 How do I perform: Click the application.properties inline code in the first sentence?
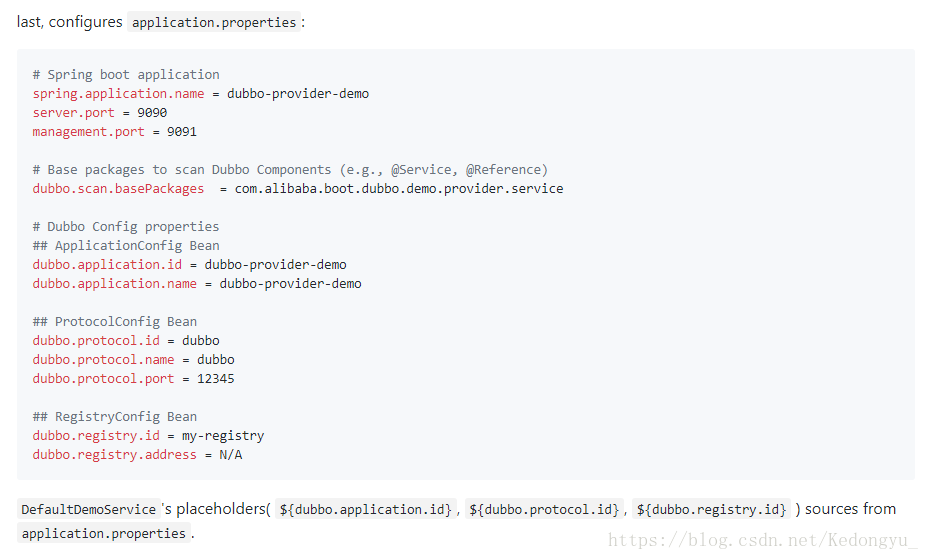tap(214, 22)
